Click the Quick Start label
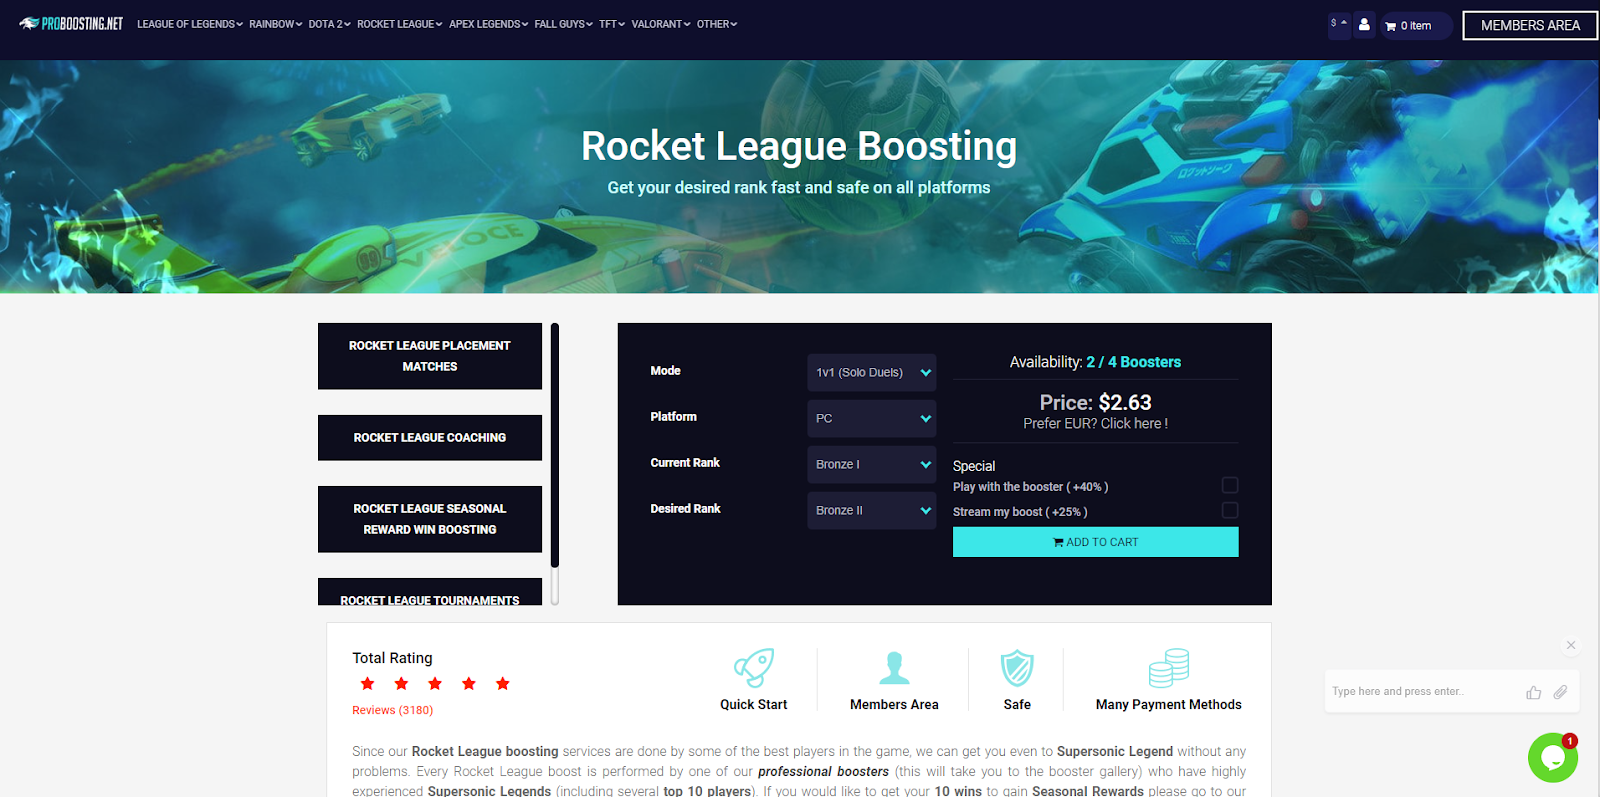 [x=754, y=705]
